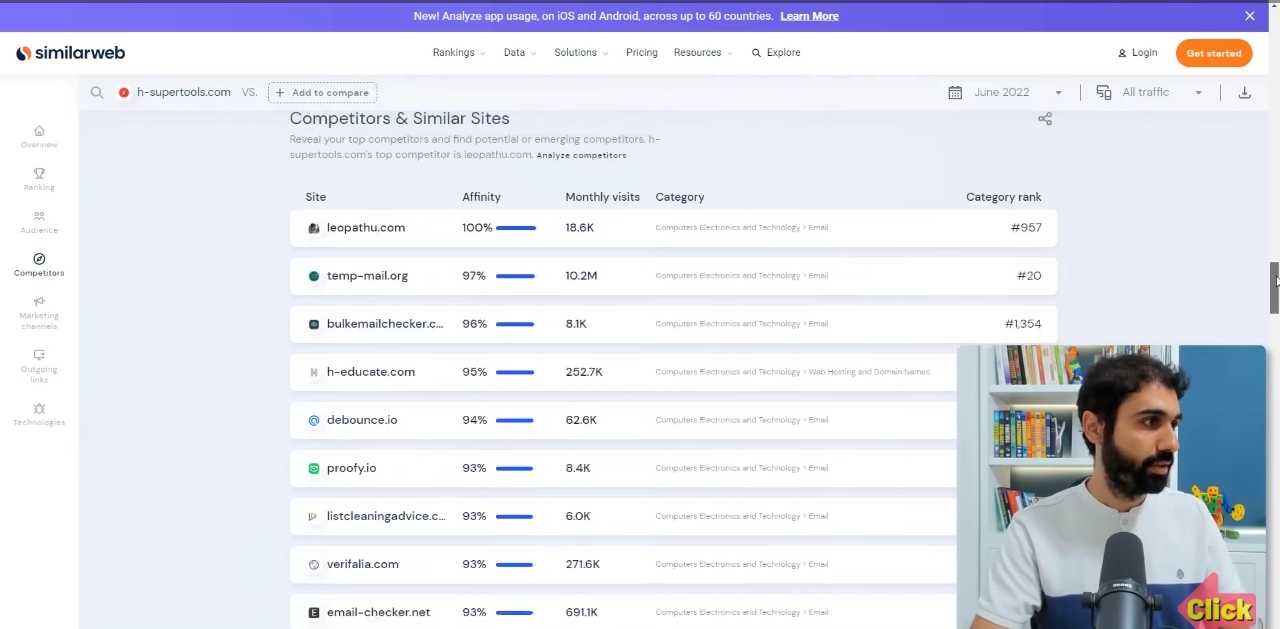Screen dimensions: 1280x629
Task: Share the Competitors section
Action: pyautogui.click(x=1045, y=119)
